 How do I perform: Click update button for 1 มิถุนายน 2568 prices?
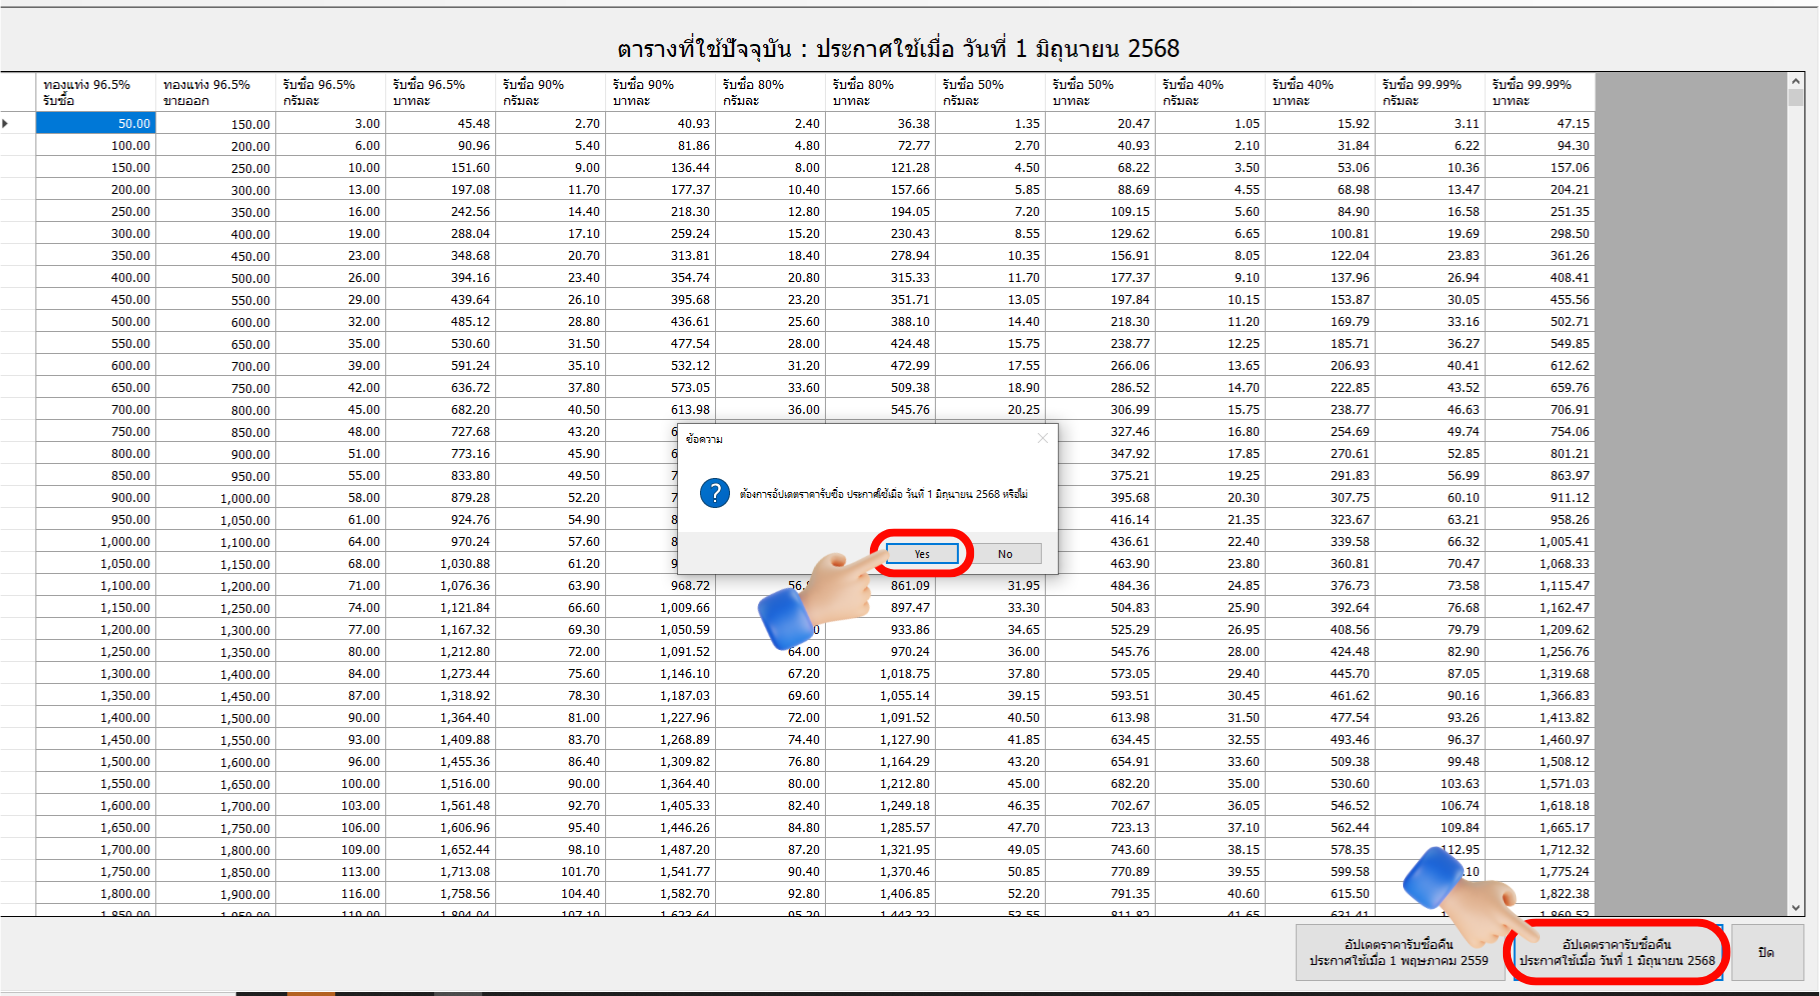pos(1617,952)
